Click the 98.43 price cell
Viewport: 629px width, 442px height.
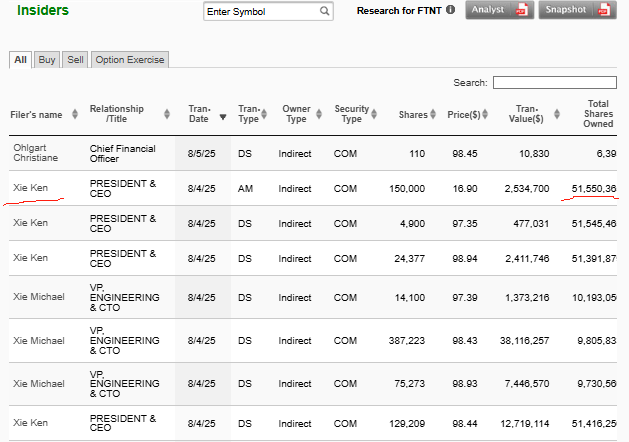click(465, 341)
